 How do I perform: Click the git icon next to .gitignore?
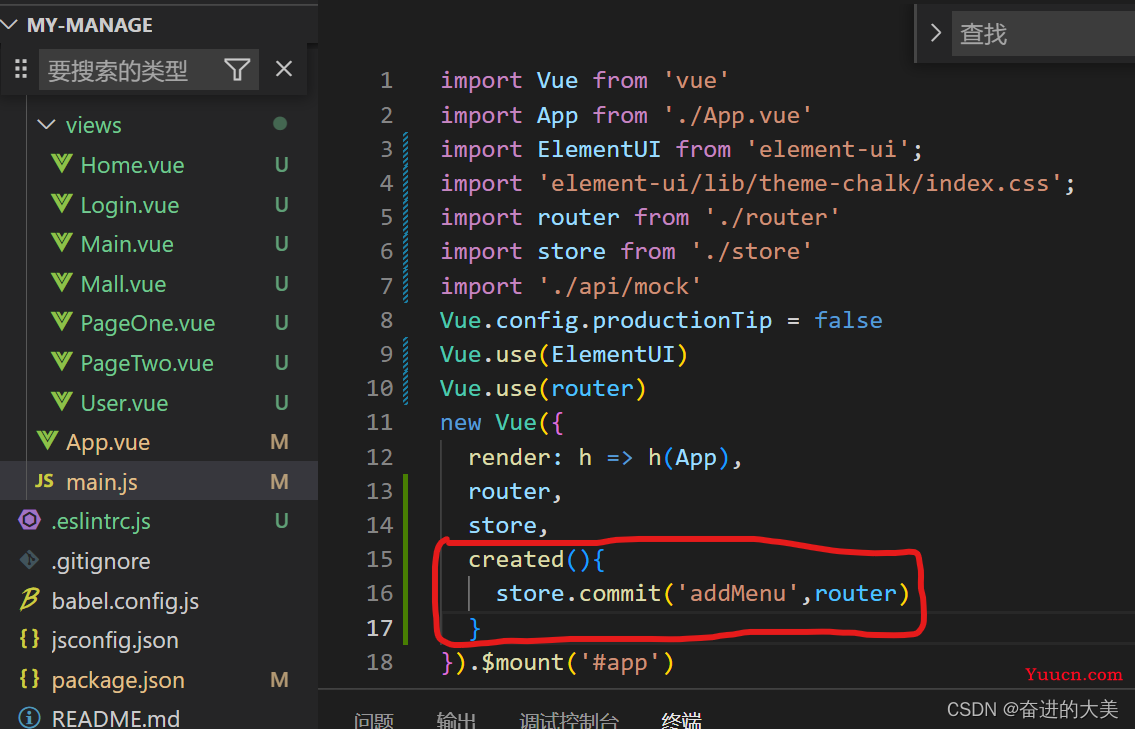[x=29, y=560]
